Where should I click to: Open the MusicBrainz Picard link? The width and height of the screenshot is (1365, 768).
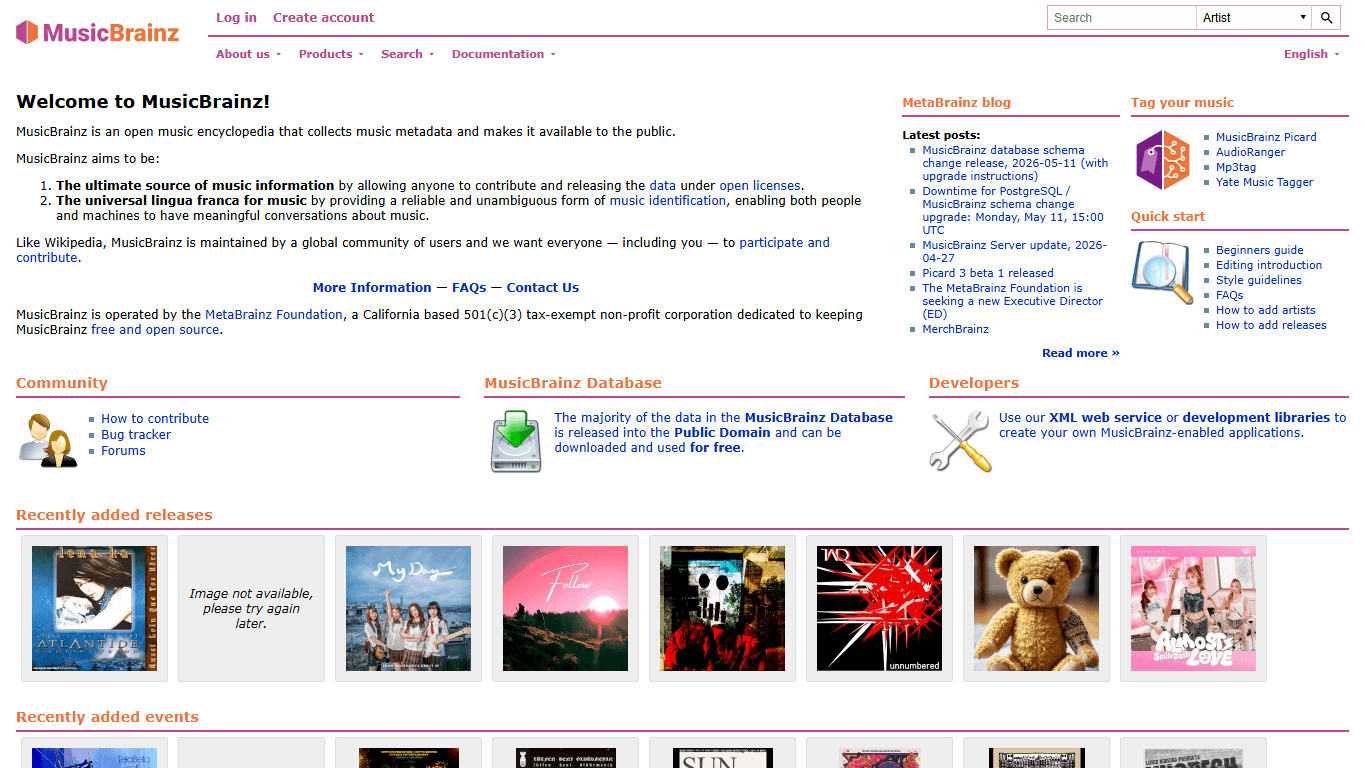coord(1266,137)
